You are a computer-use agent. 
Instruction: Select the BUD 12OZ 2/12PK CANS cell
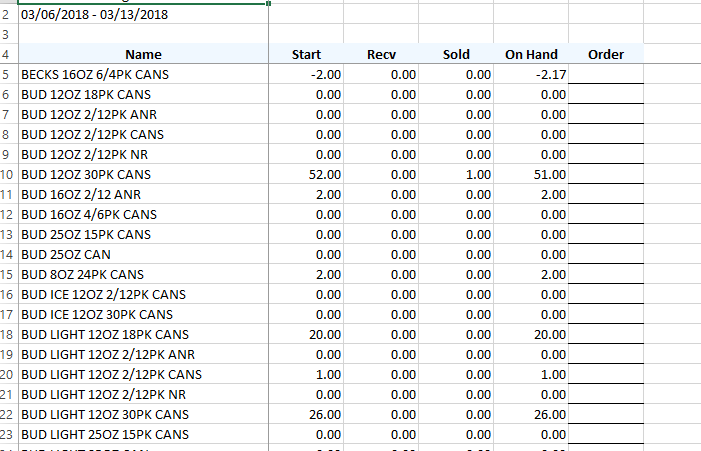[144, 134]
